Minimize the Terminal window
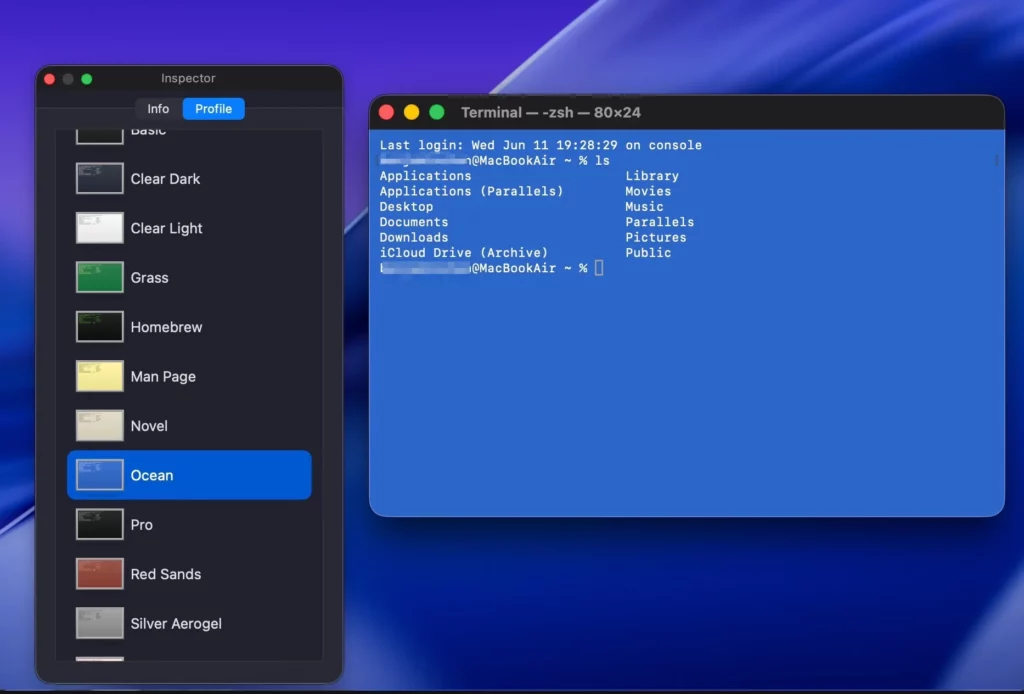Viewport: 1024px width, 694px height. [x=411, y=112]
